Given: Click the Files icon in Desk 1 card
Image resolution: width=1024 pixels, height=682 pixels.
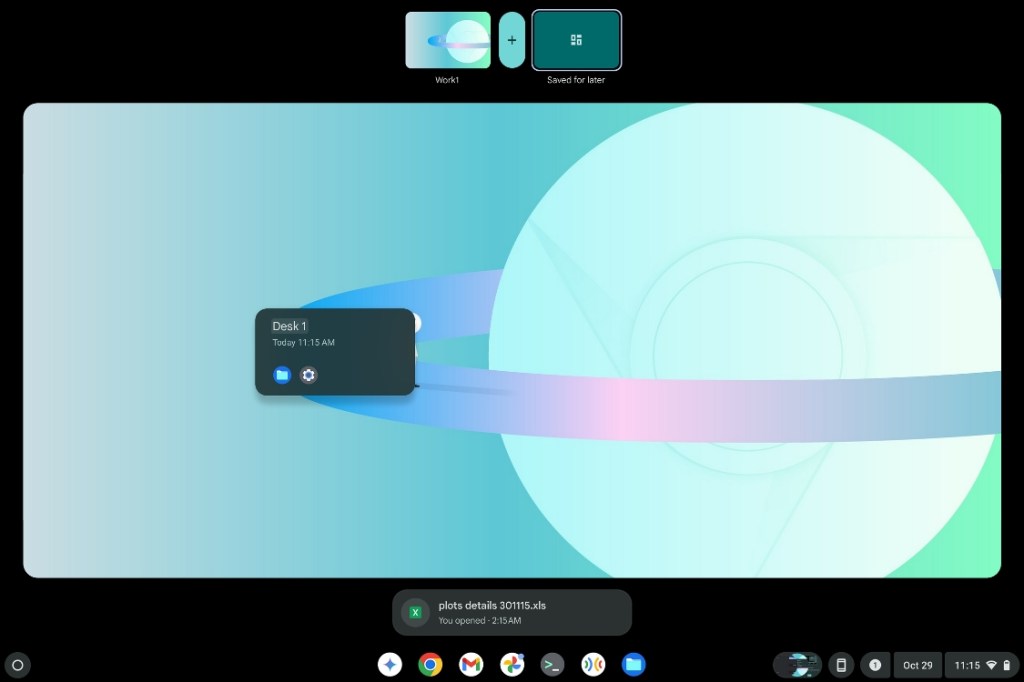Looking at the screenshot, I should coord(282,375).
